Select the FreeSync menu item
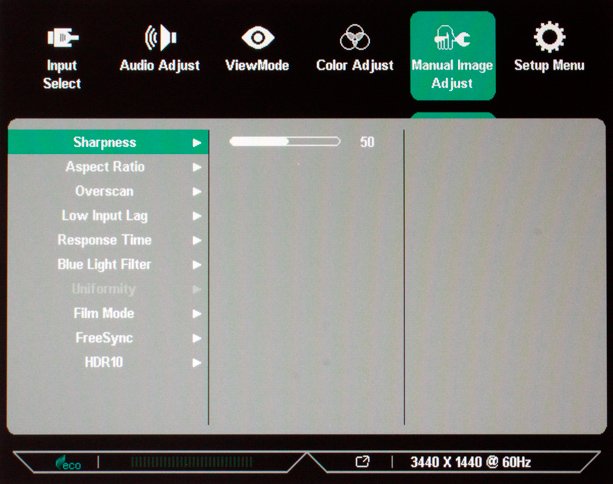 pos(104,338)
